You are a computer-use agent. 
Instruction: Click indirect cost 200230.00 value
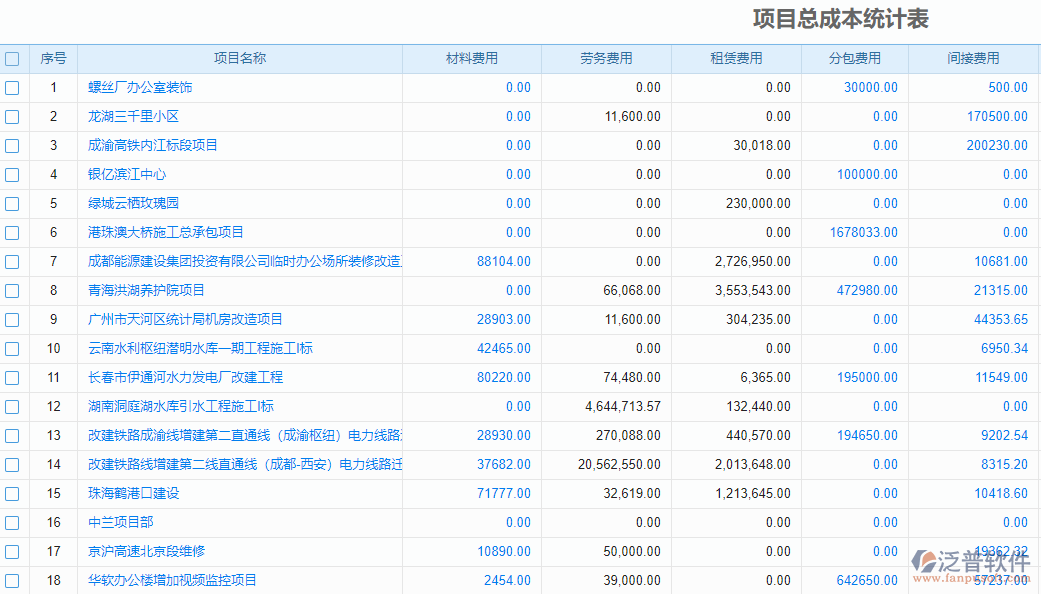tap(997, 146)
